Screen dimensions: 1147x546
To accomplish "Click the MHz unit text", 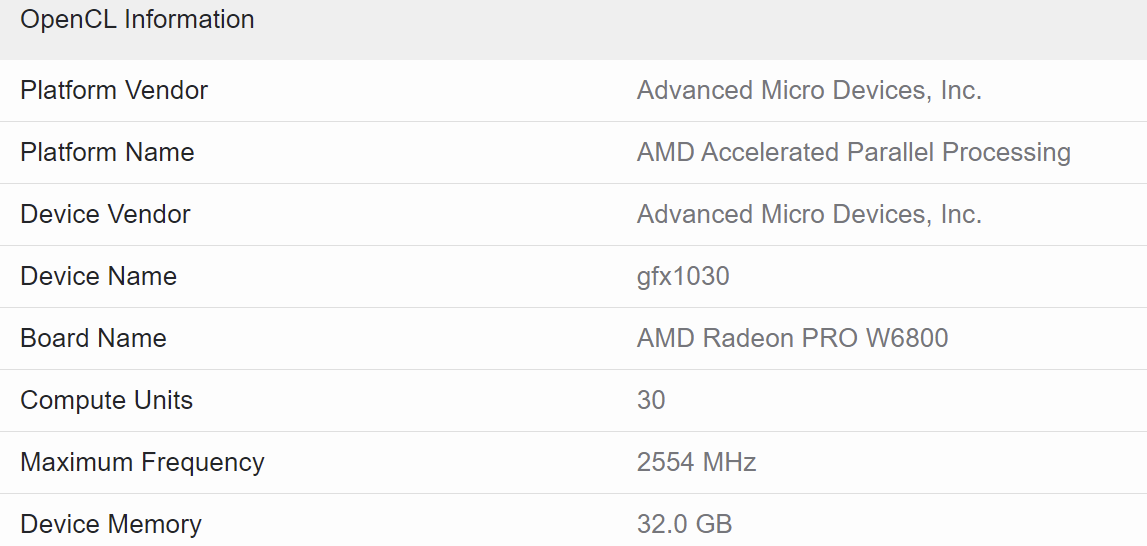I will click(x=731, y=462).
